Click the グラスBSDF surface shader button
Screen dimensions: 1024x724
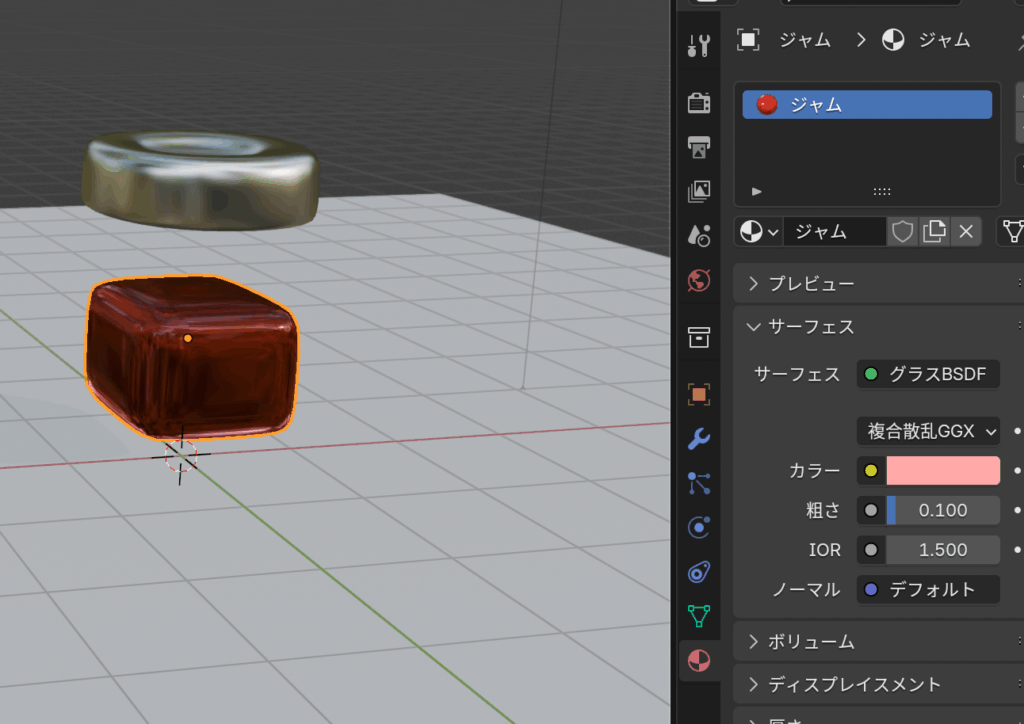(928, 374)
